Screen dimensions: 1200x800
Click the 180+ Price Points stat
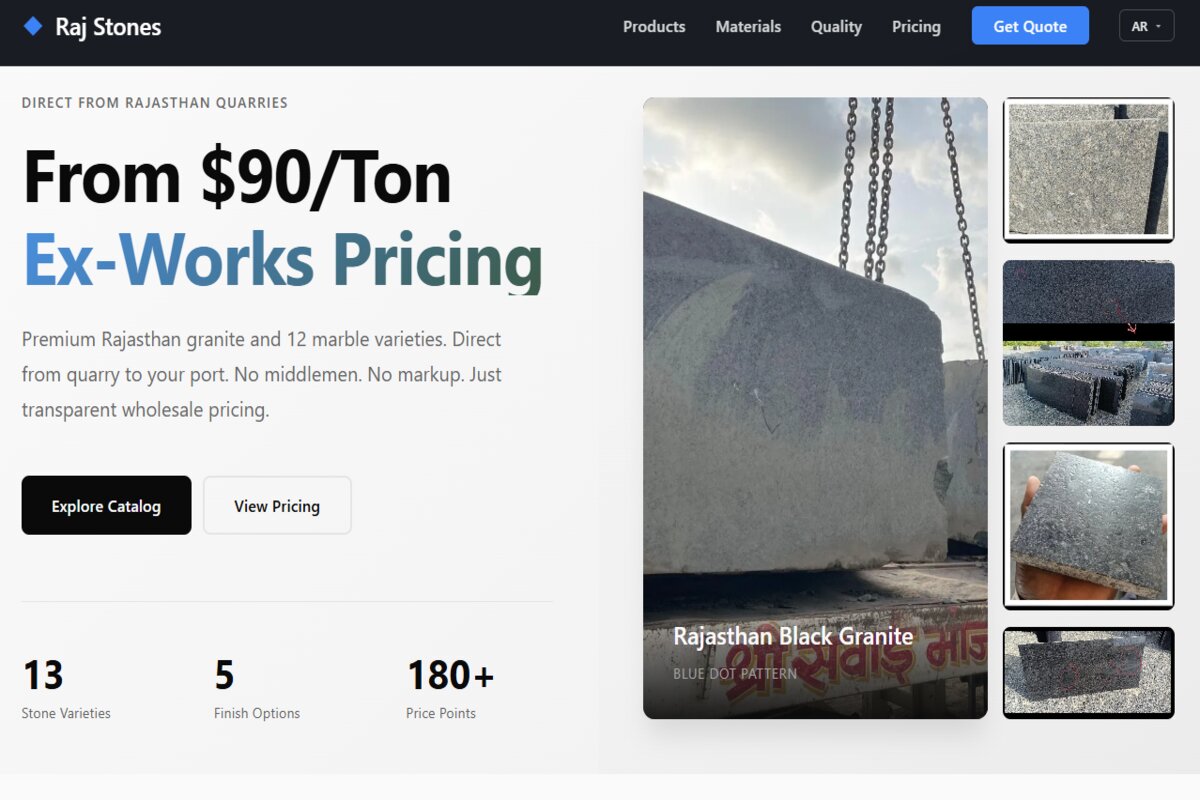[450, 688]
